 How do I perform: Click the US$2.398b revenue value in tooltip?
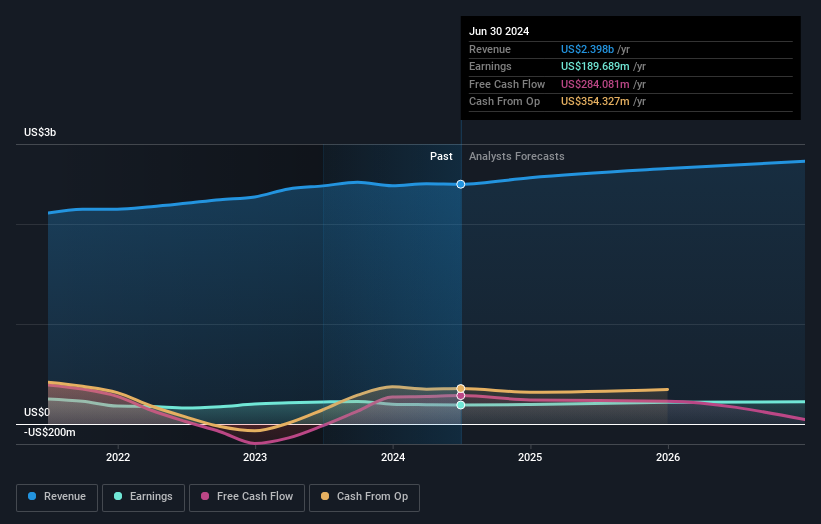[587, 49]
